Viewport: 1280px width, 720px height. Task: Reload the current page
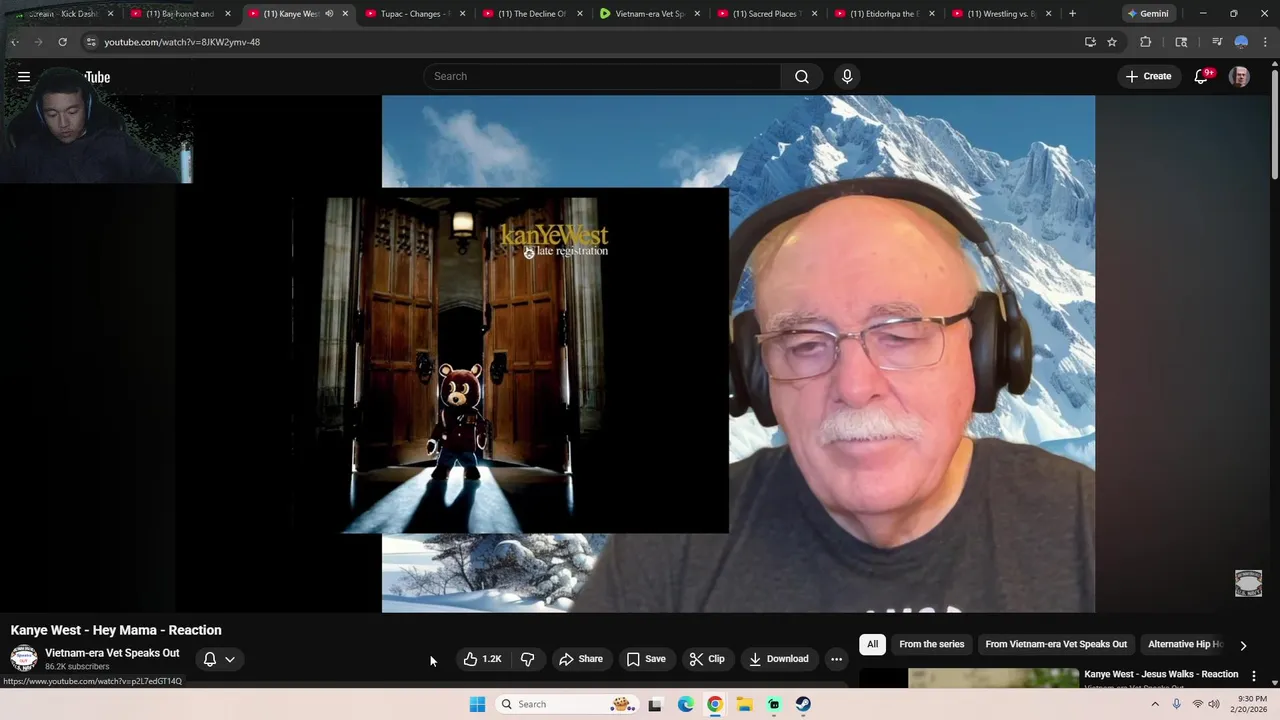[x=62, y=42]
